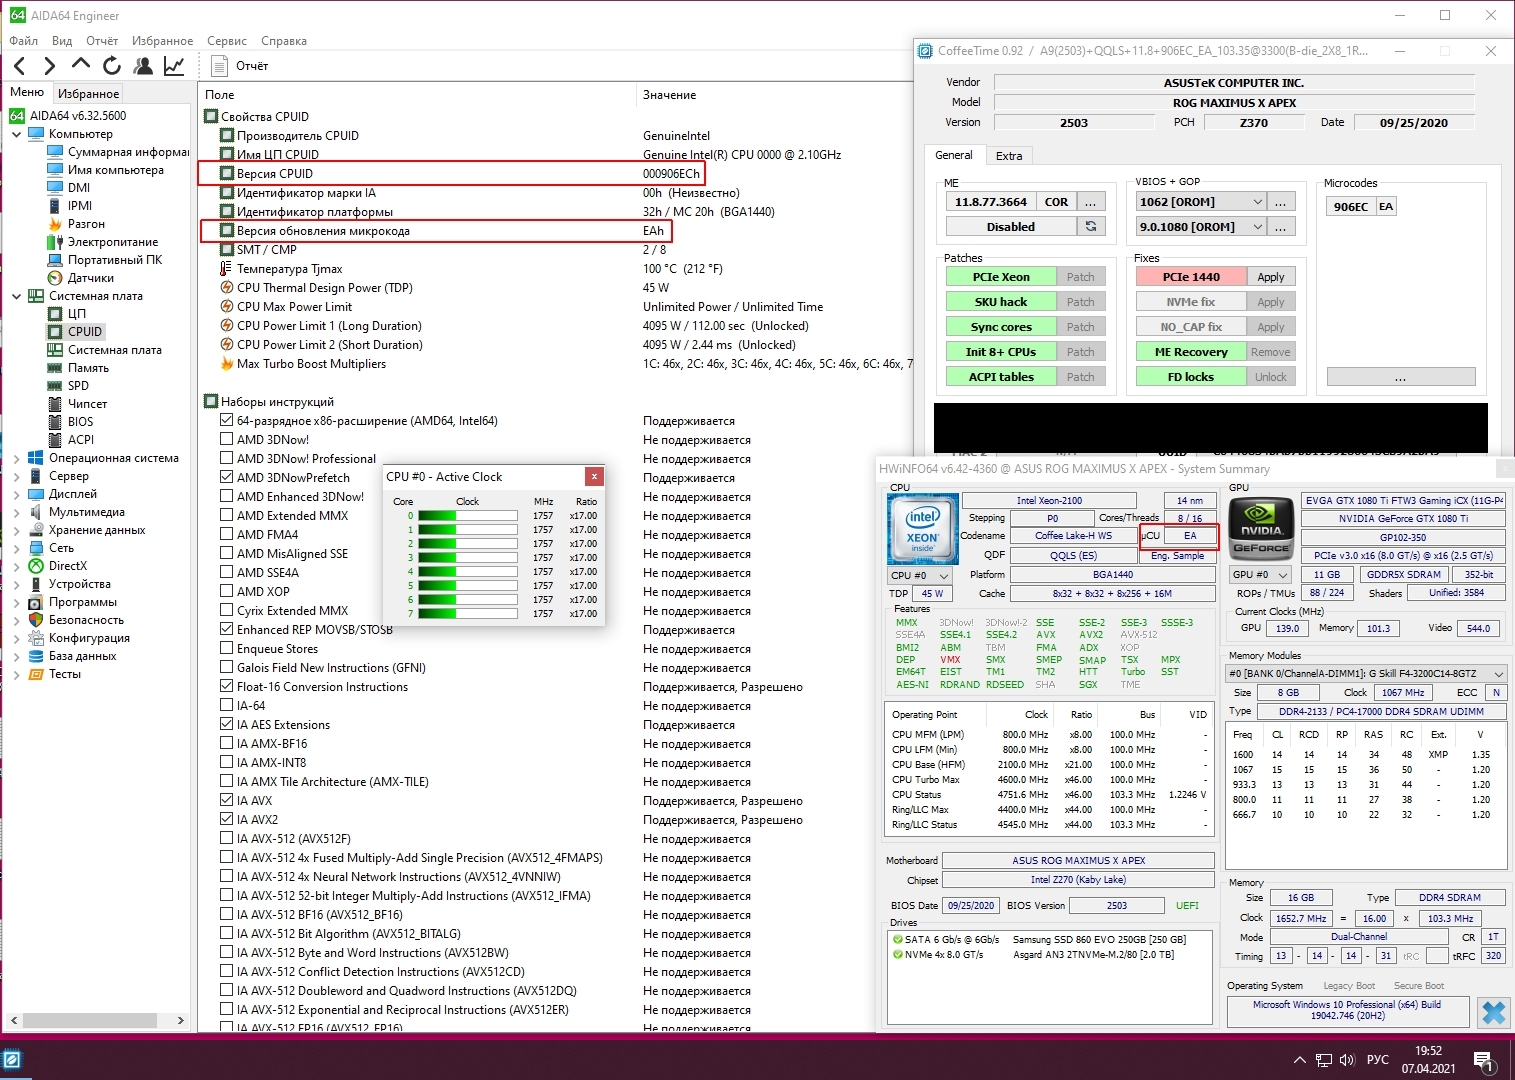
Task: Toggle AMD 3DNowPrefetch checkbox
Action: [x=227, y=478]
